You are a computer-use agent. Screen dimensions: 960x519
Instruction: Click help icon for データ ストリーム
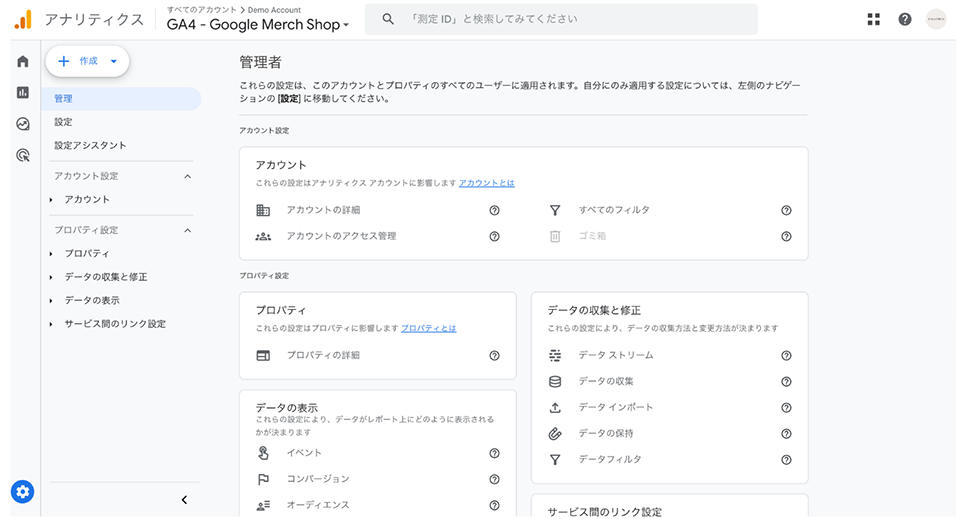pos(787,356)
